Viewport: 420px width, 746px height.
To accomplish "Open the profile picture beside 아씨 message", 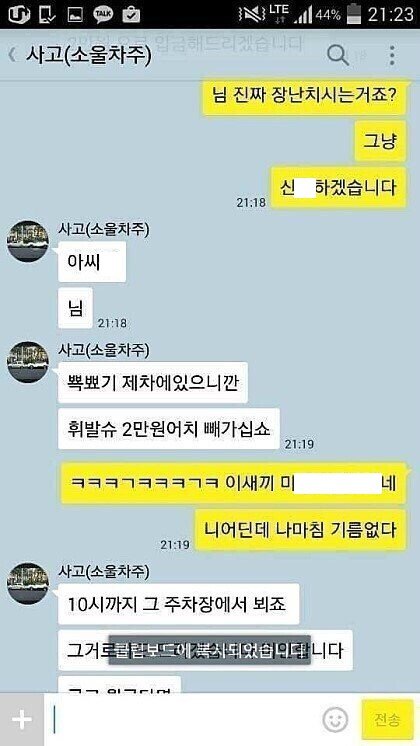I will 28,241.
